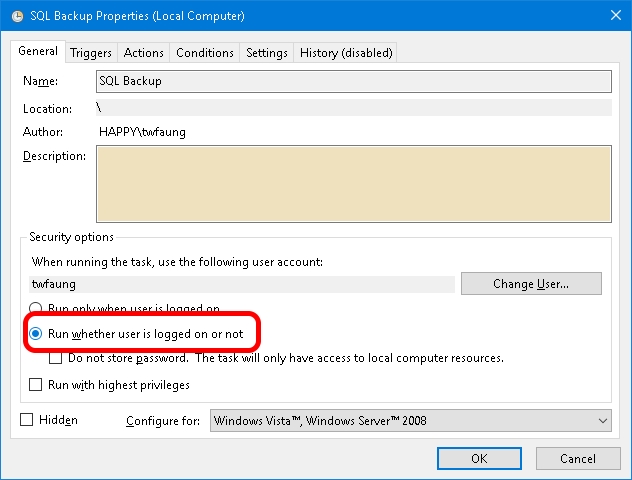
Task: Enable Run with highest privileges
Action: click(35, 384)
